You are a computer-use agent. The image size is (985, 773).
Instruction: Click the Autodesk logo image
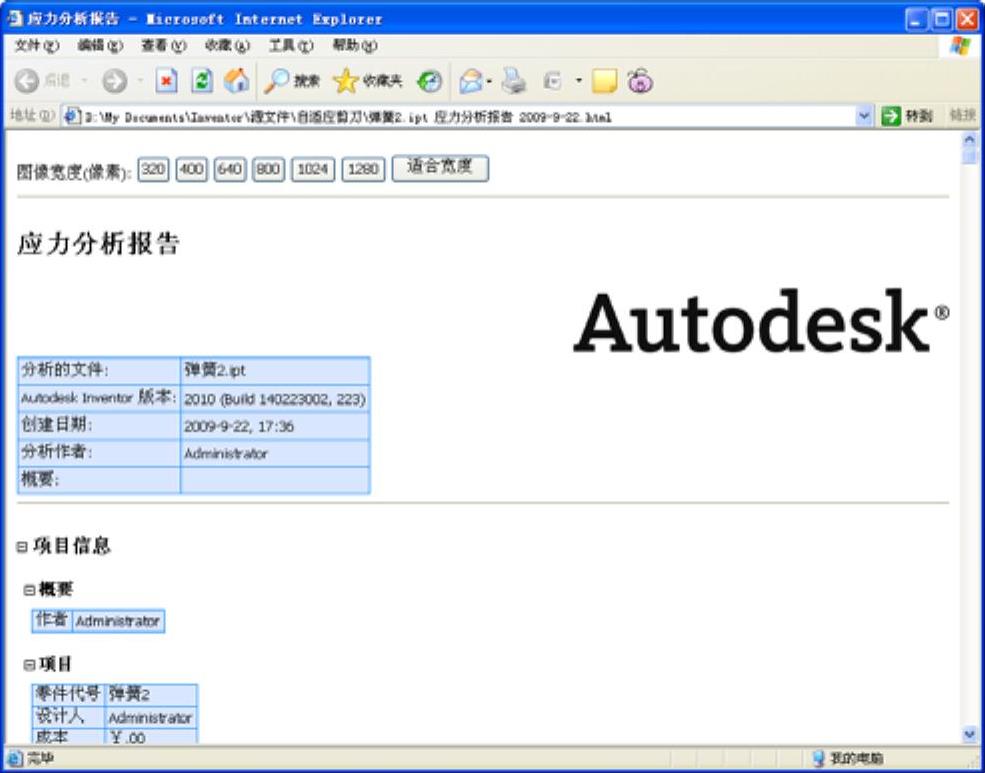pos(761,321)
